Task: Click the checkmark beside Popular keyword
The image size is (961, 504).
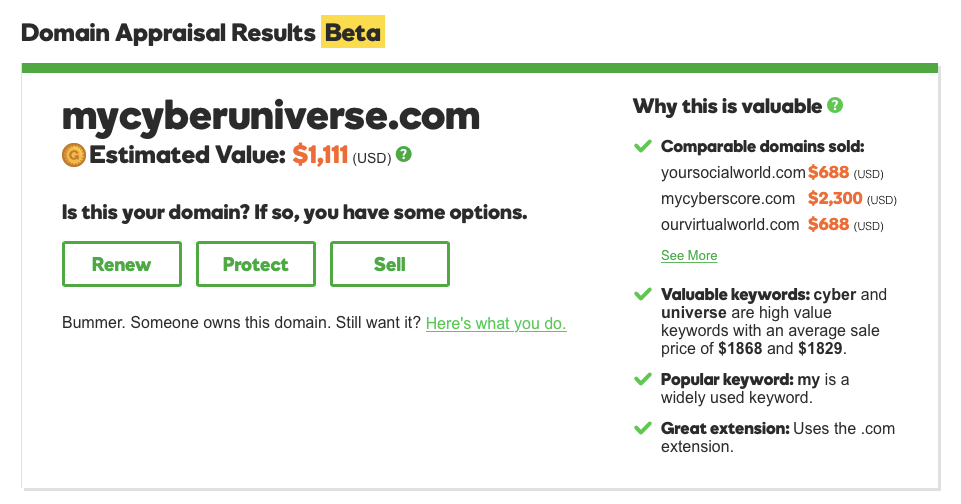Action: [642, 380]
